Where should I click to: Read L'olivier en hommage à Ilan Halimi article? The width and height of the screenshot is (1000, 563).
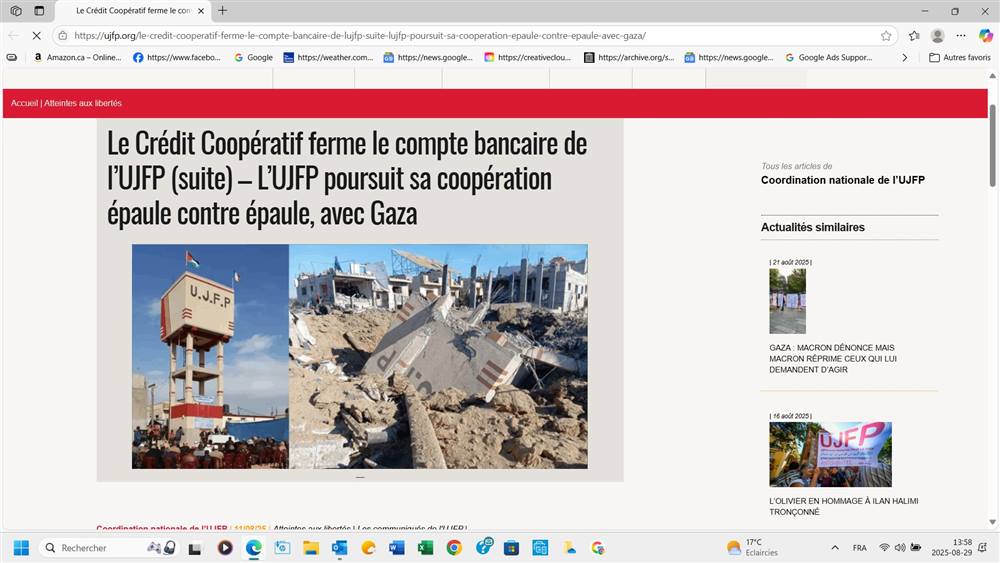pos(844,506)
